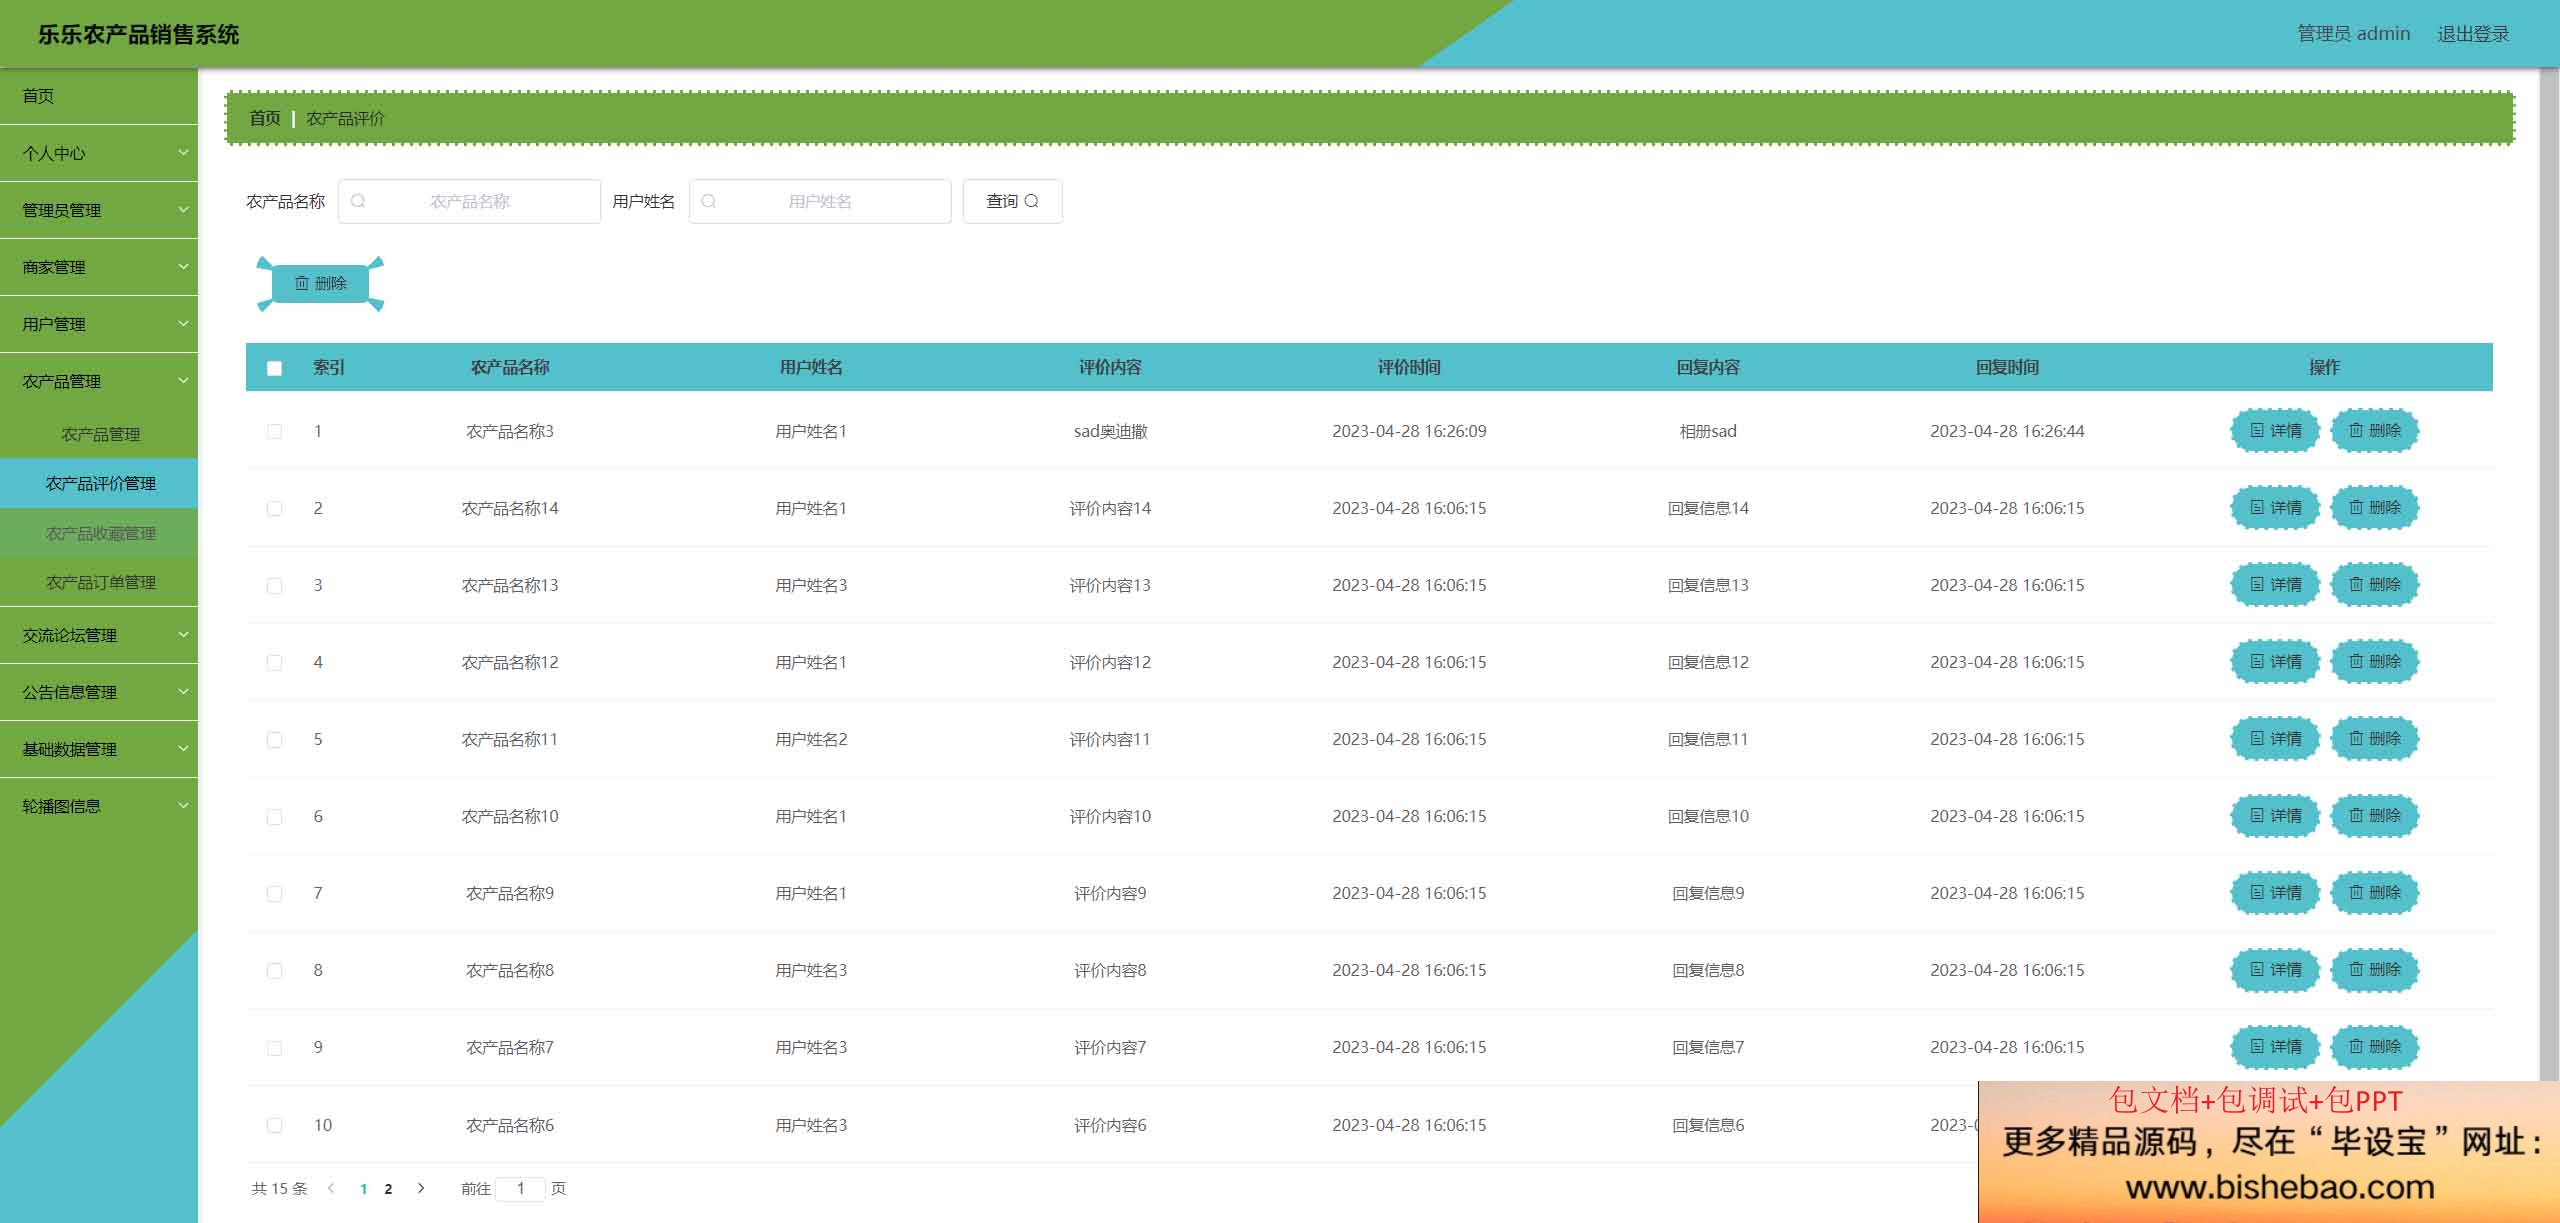Expand the 基础数据管理 sidebar menu

click(99, 749)
